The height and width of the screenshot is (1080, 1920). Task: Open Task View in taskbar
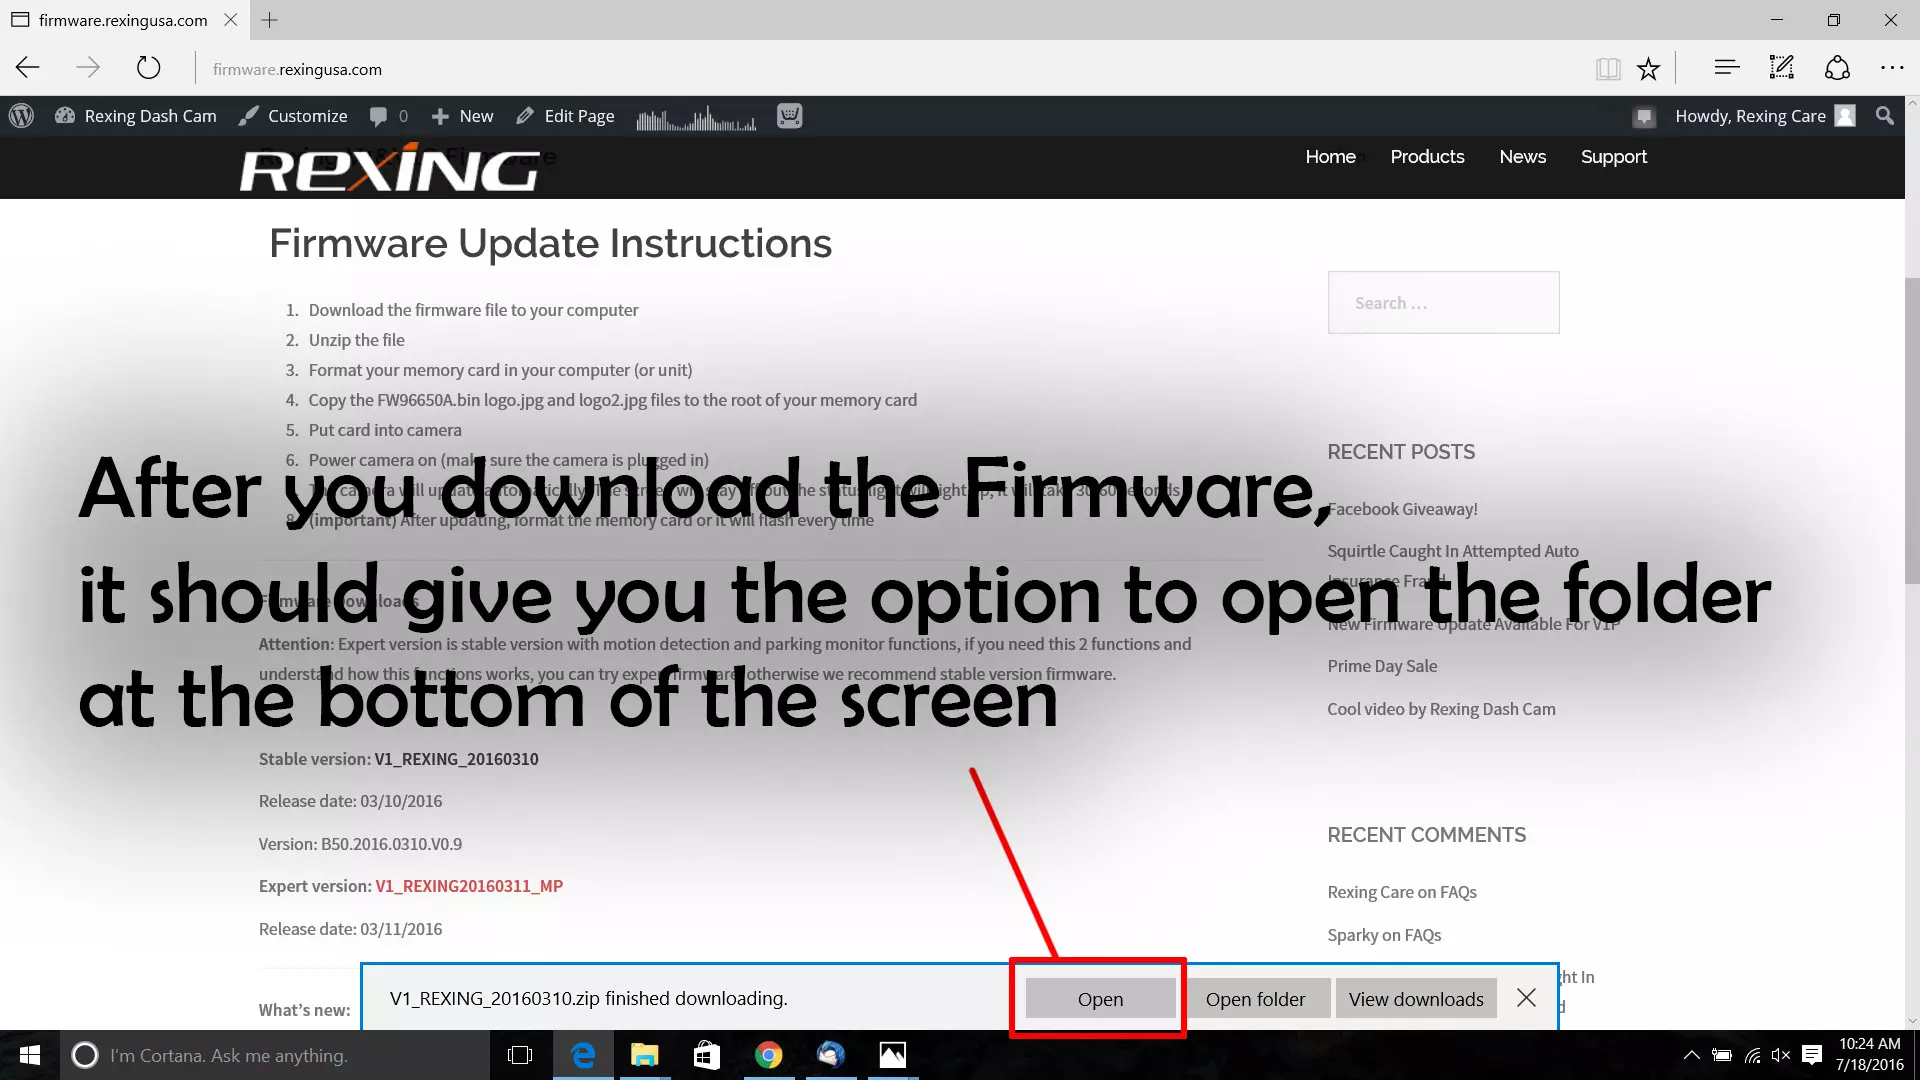coord(520,1055)
